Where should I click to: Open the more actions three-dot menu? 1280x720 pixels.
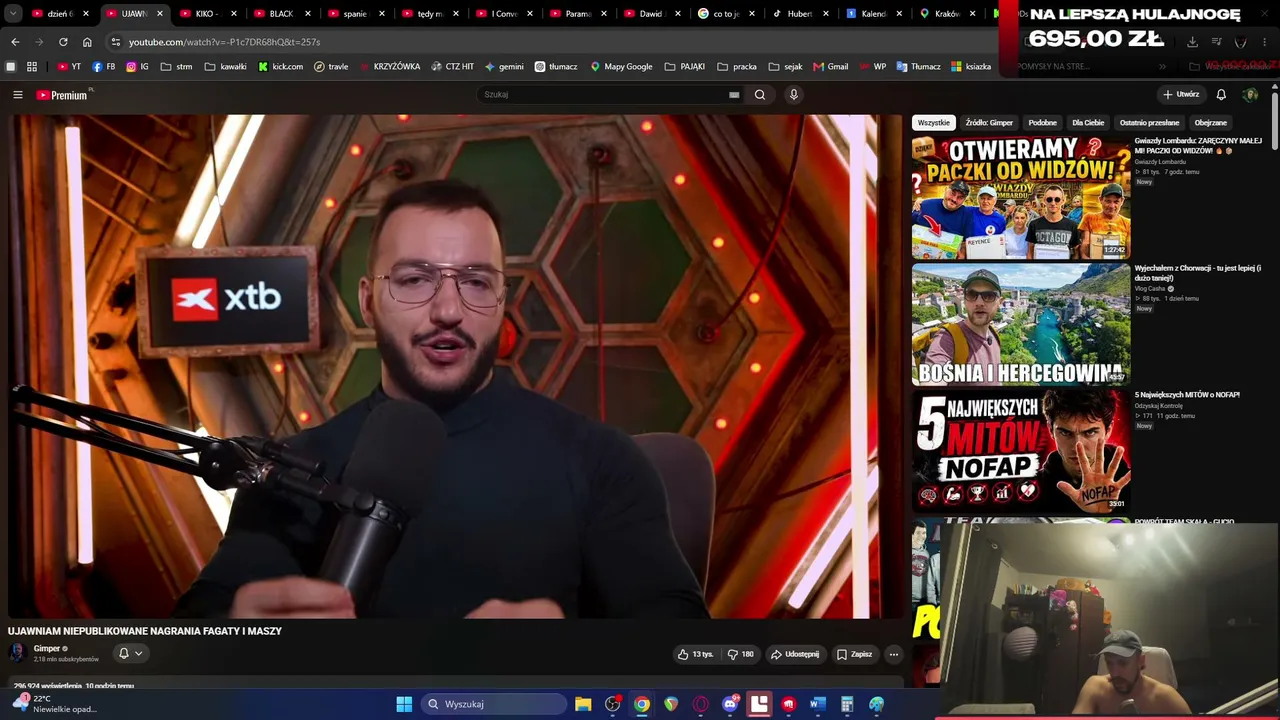(x=894, y=654)
